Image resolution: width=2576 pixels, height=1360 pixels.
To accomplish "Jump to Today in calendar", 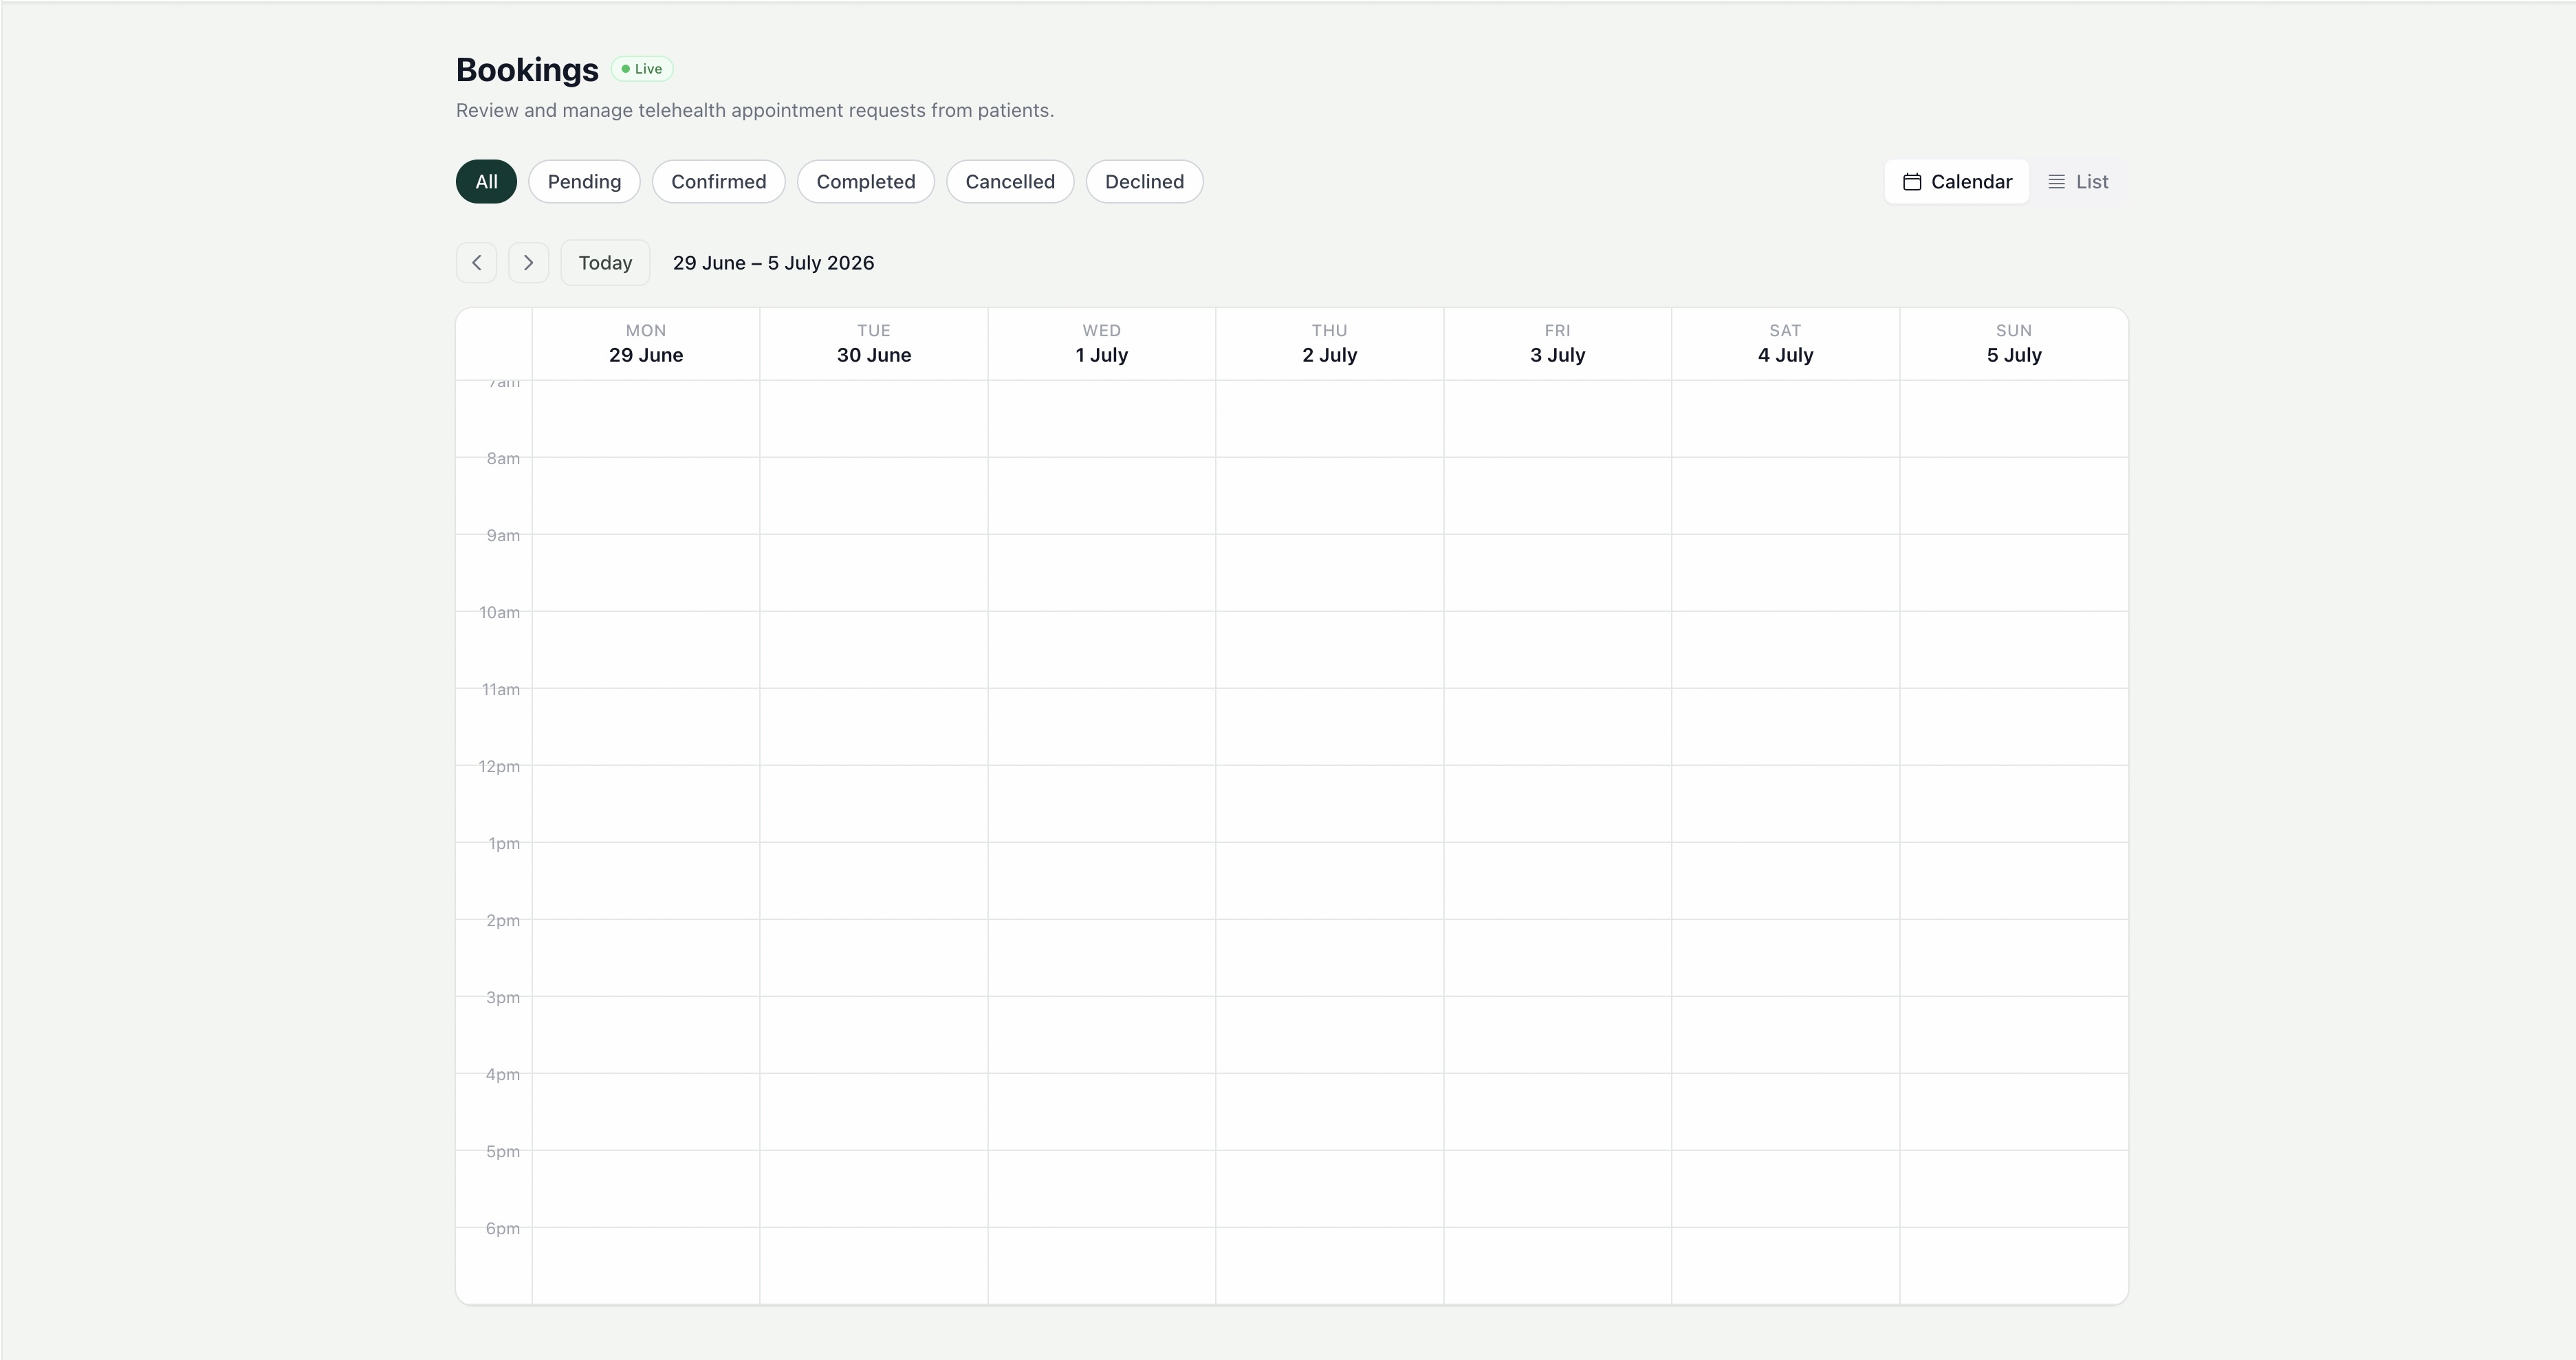I will [x=605, y=263].
